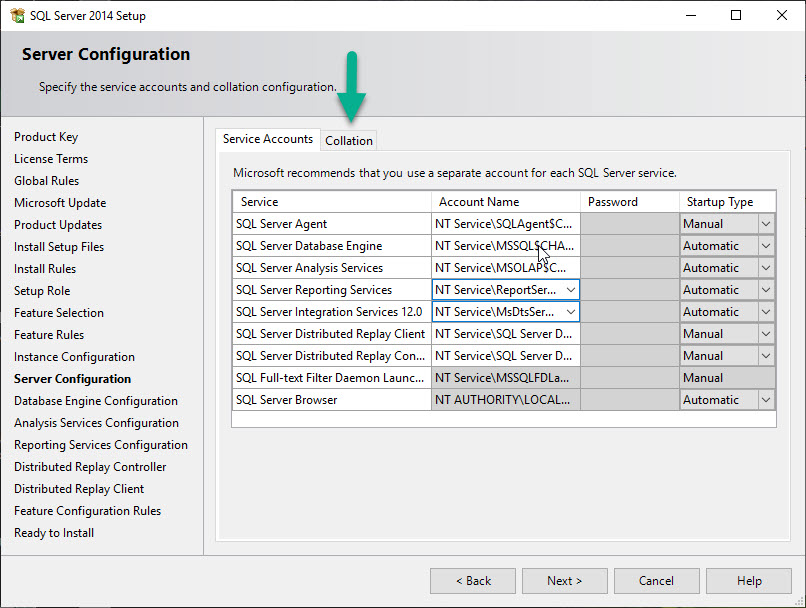Click SQL Server Integration Services 12.0 cell
Viewport: 806px width, 608px height.
click(x=332, y=312)
